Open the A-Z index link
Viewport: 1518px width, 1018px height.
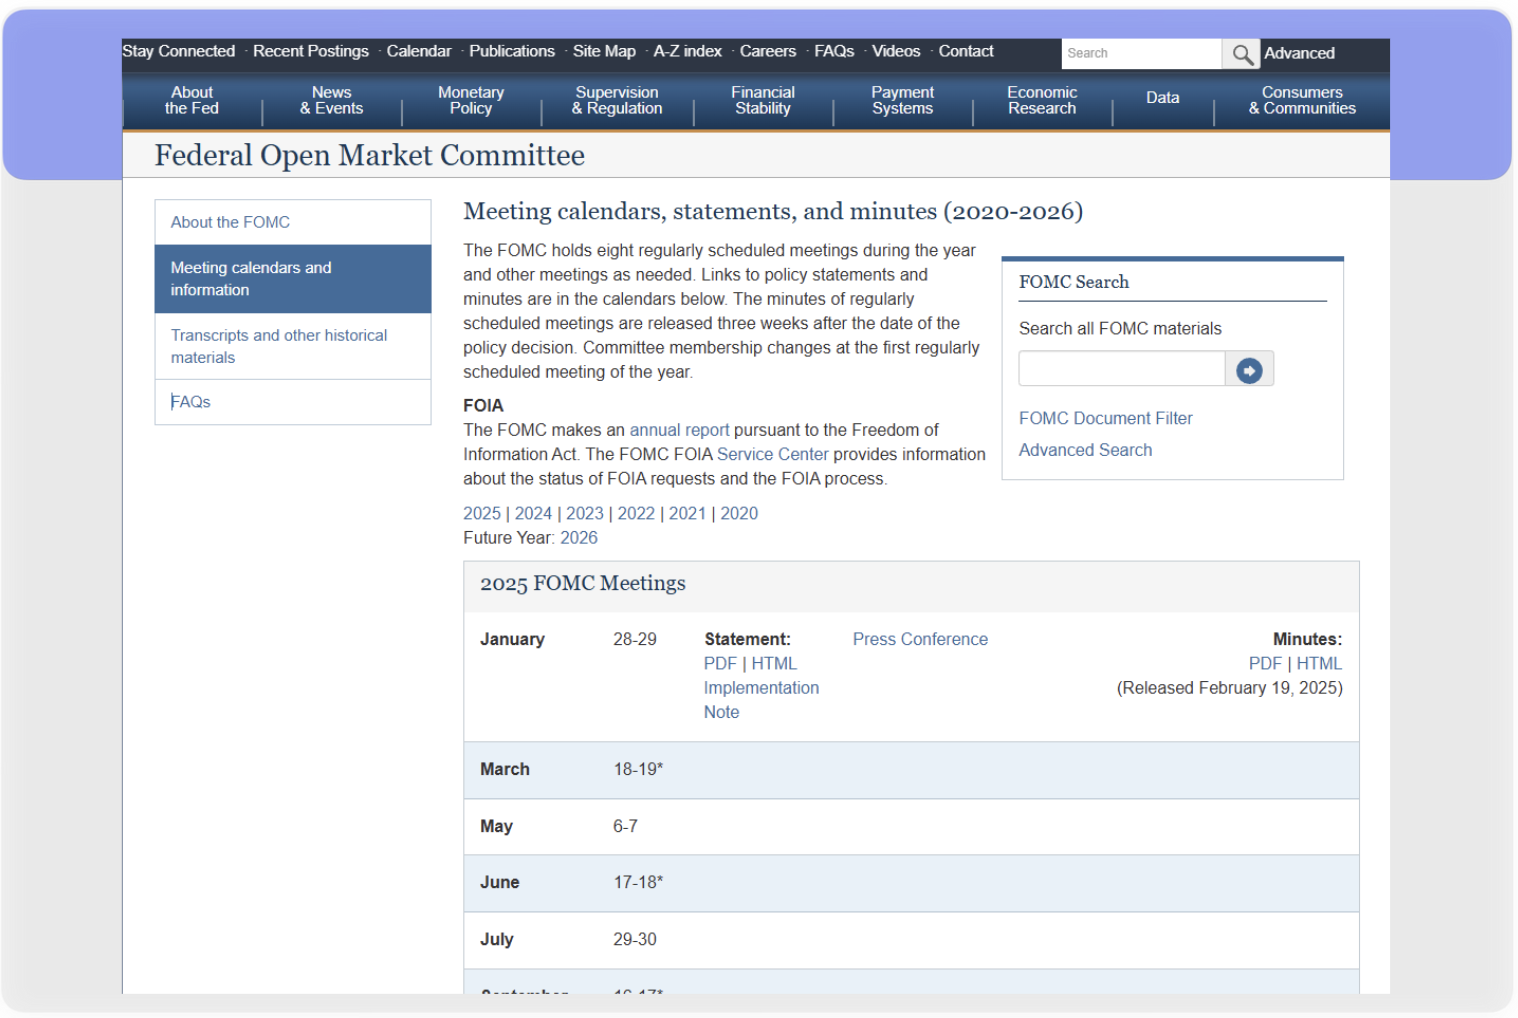pos(688,51)
